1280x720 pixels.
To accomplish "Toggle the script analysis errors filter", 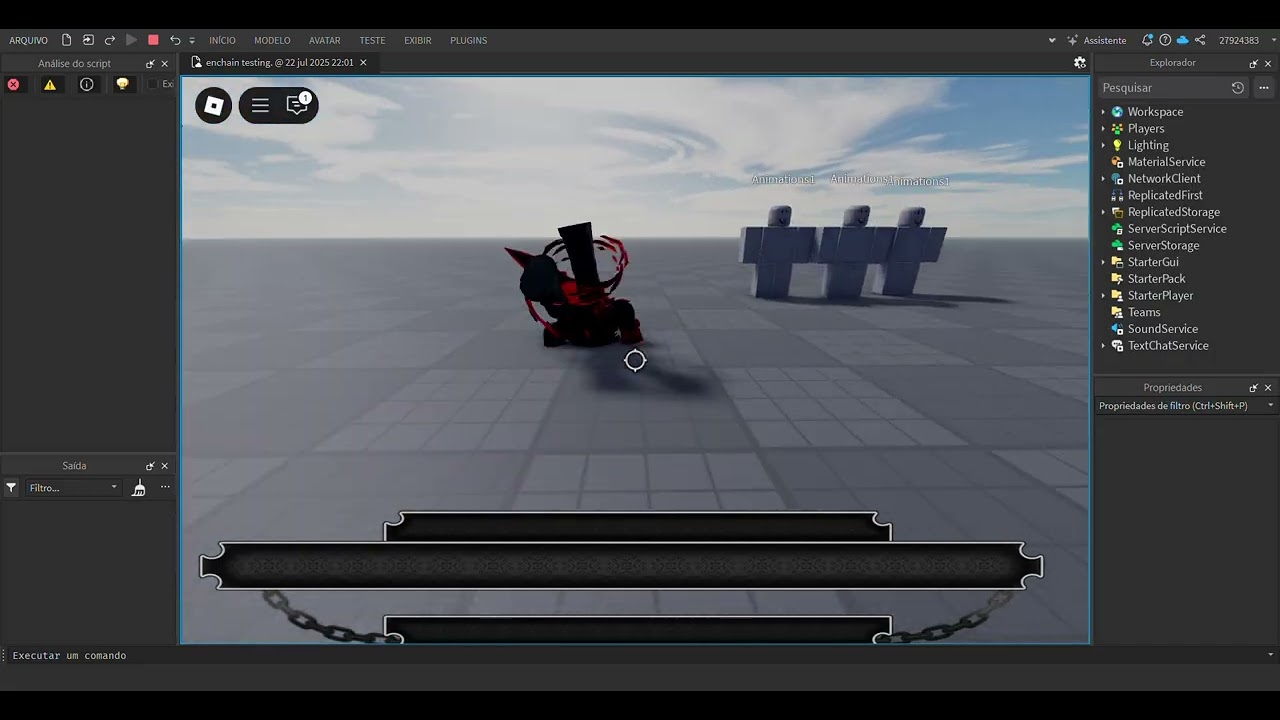I will [x=13, y=84].
